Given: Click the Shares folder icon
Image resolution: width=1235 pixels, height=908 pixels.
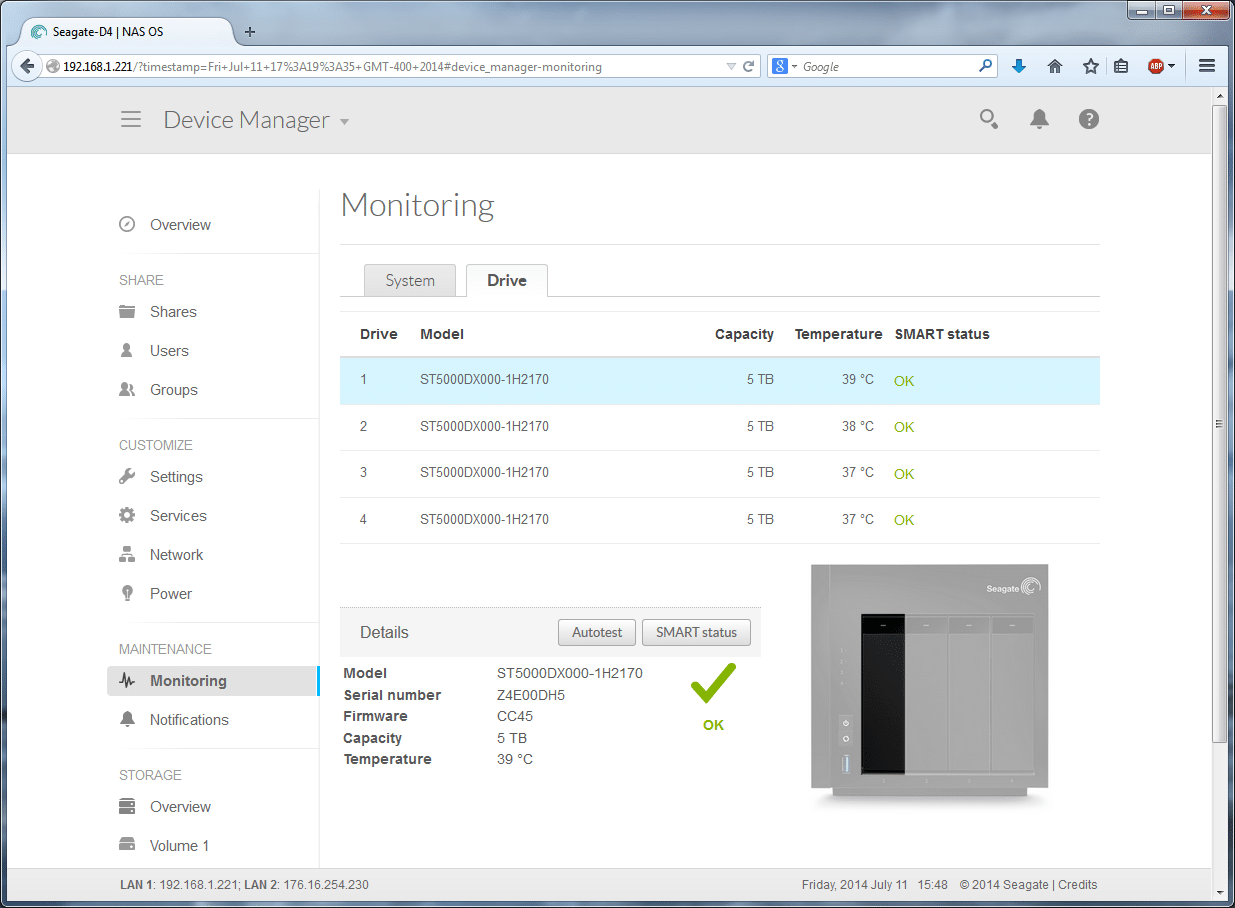Looking at the screenshot, I should [x=127, y=312].
